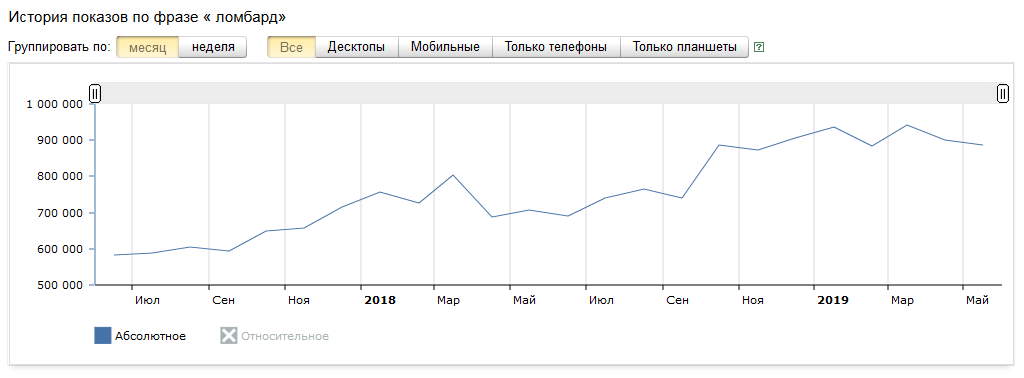Click the 1 000 000 axis label

tap(54, 104)
